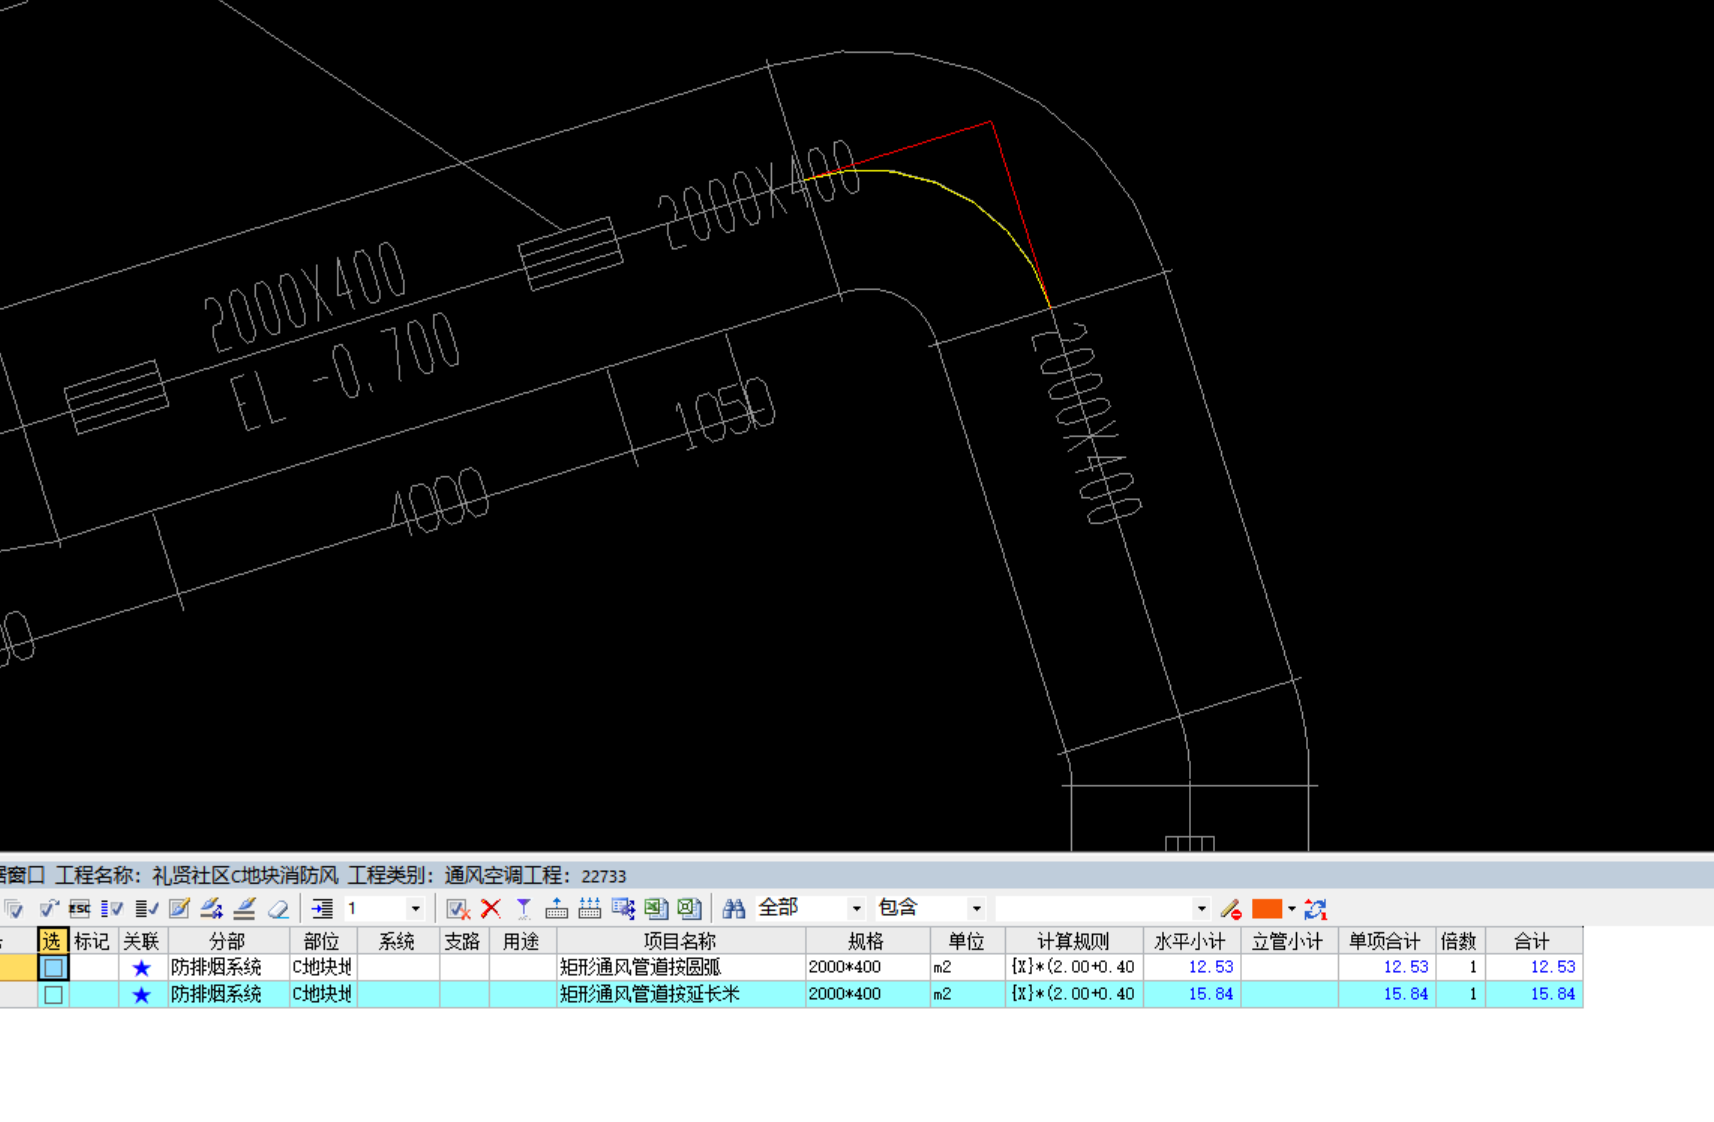
Task: Click the pencil underline mark icon
Action: [x=245, y=909]
